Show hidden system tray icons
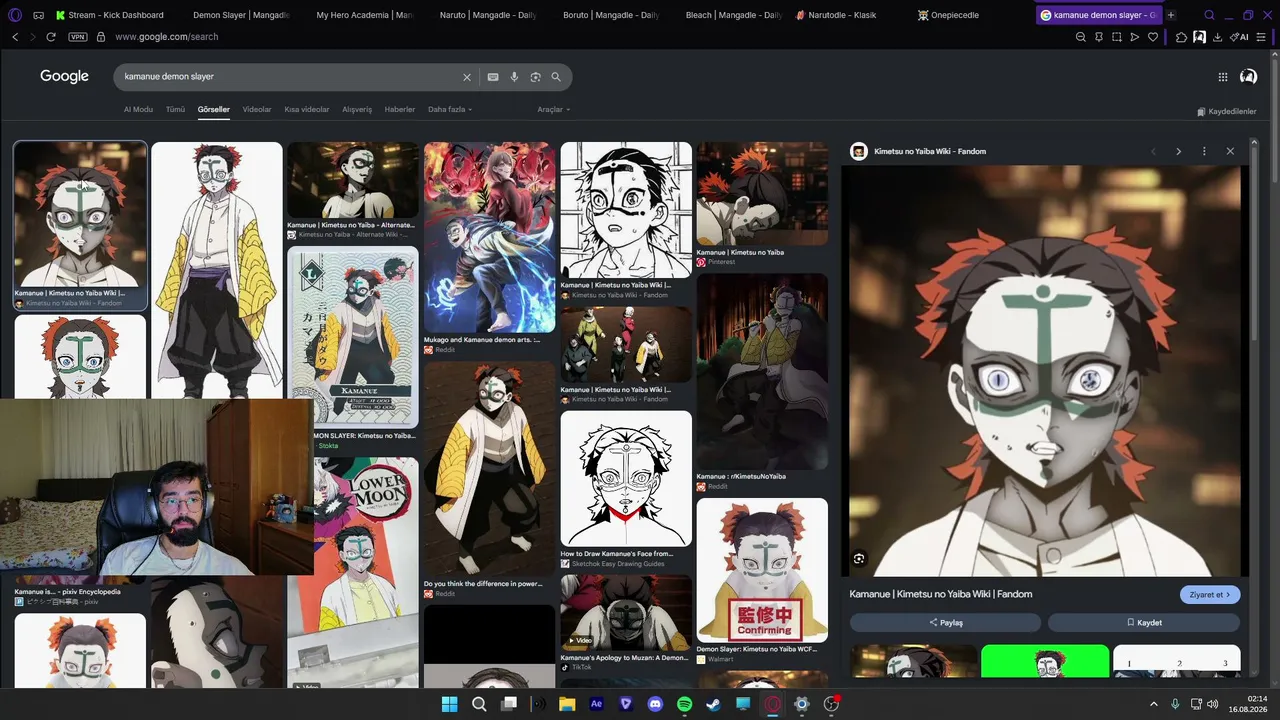 1153,704
